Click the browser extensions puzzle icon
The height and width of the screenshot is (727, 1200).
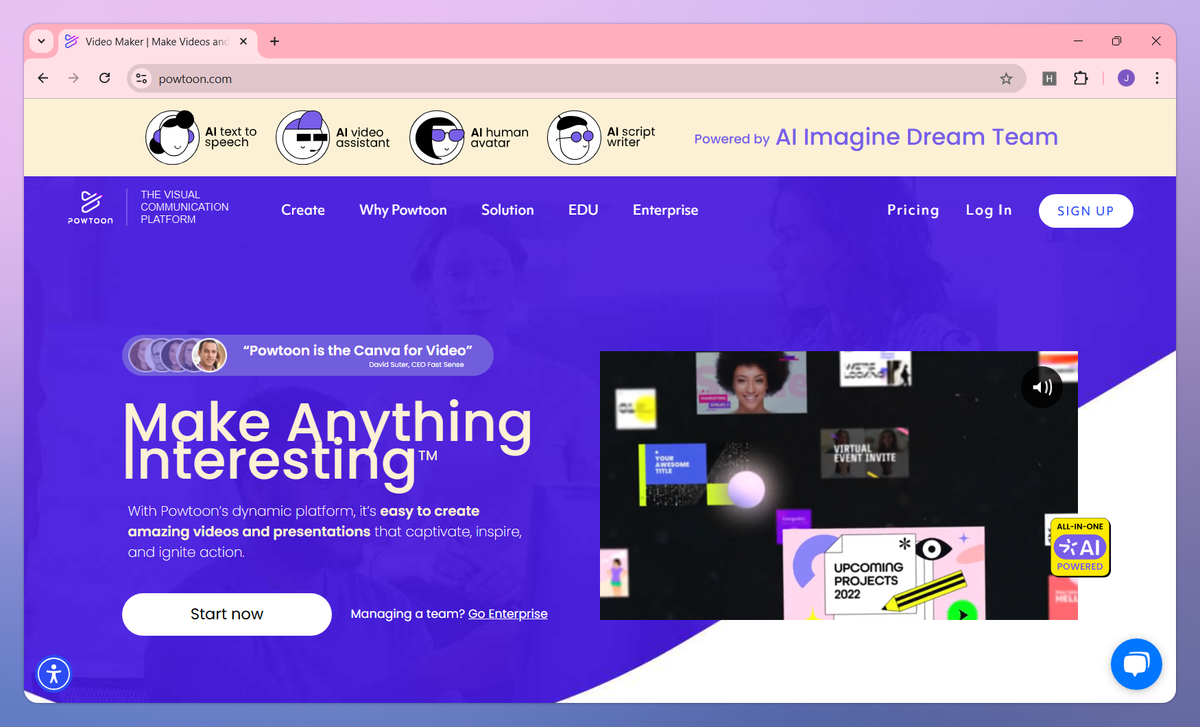pyautogui.click(x=1081, y=77)
